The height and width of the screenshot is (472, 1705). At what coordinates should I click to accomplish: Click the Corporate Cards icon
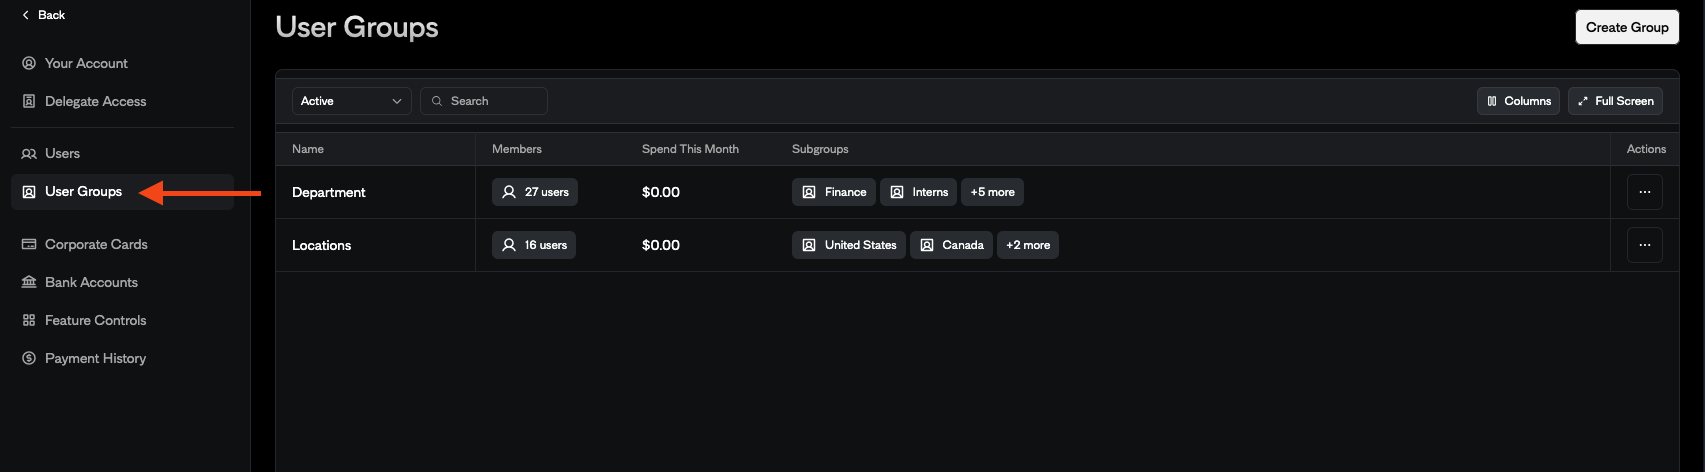coord(29,244)
